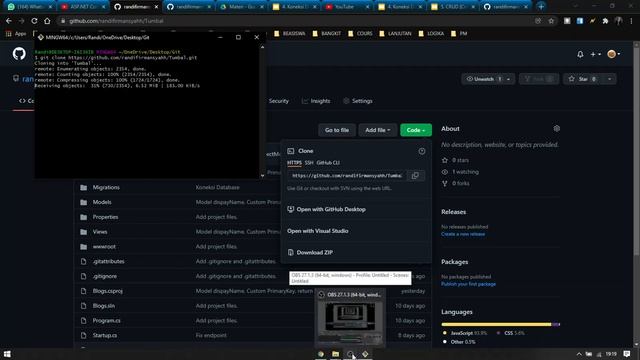Click the CSS language entry
The image size is (640, 360).
pyautogui.click(x=510, y=333)
